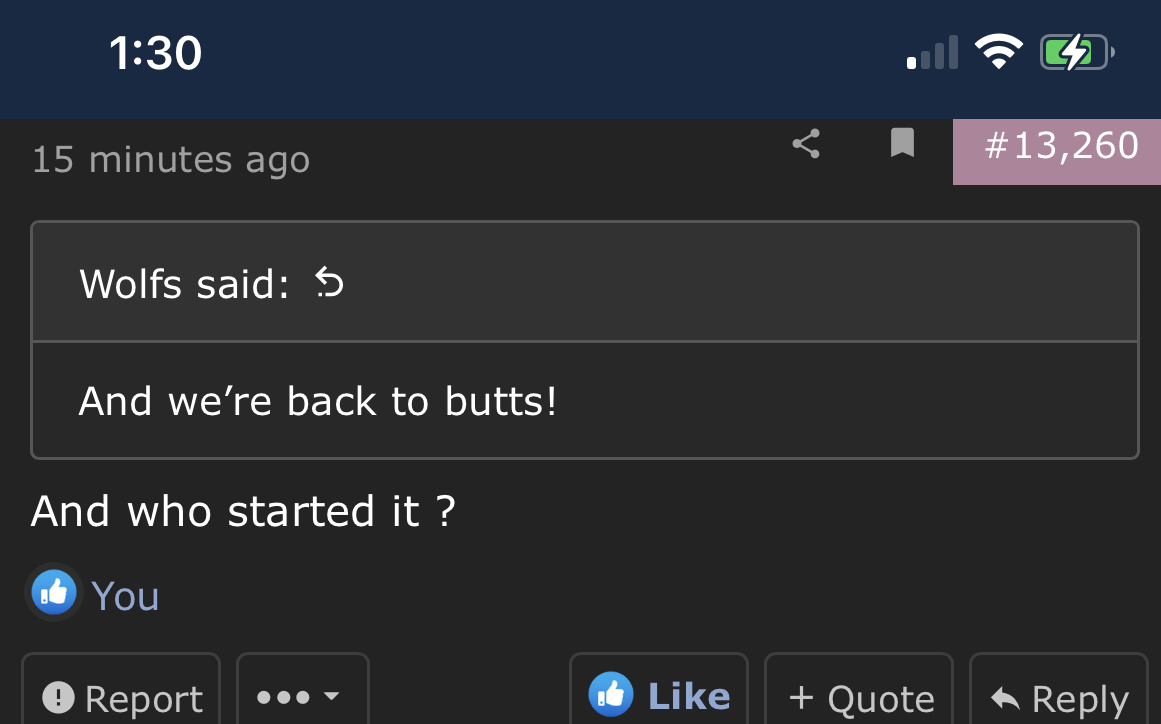Viewport: 1161px width, 724px height.
Task: Tap the 1:30 clock in status bar
Action: [x=156, y=53]
